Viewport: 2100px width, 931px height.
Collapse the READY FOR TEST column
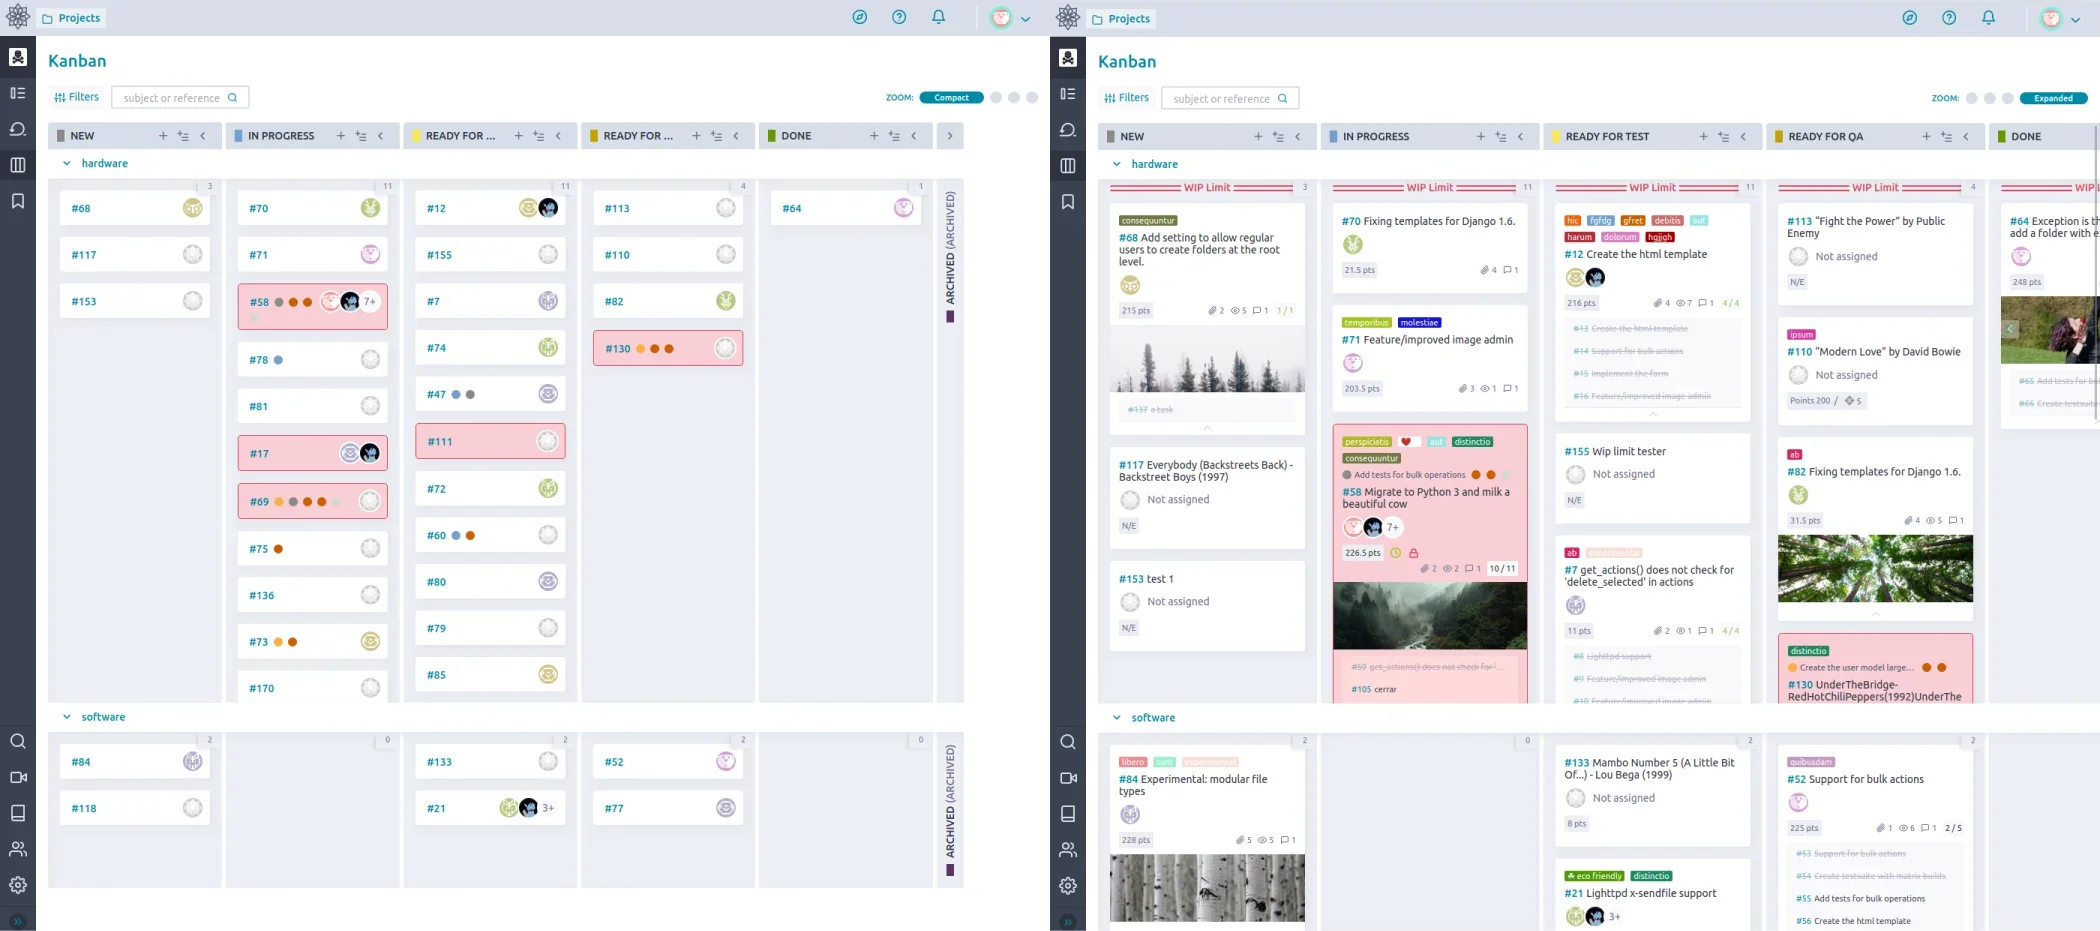click(x=1744, y=136)
